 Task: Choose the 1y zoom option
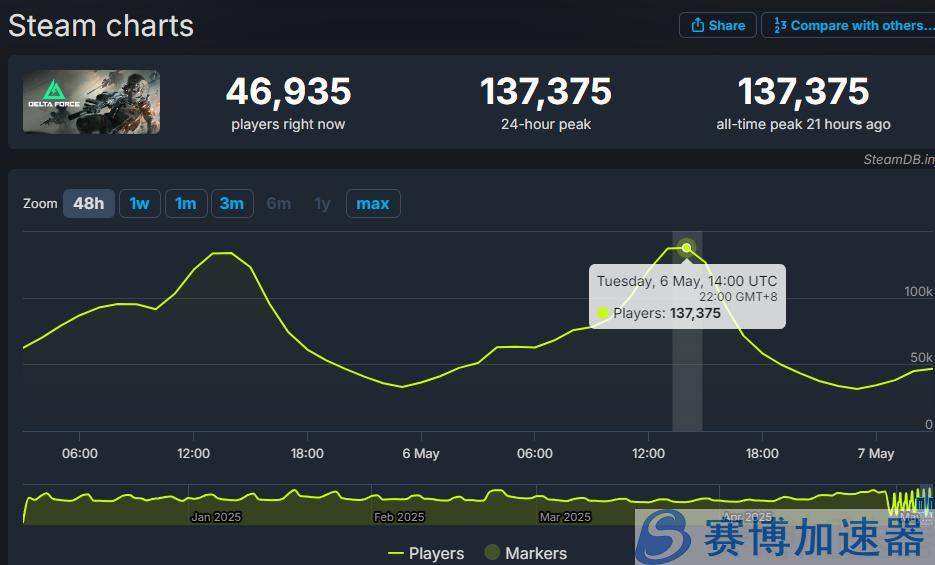tap(323, 203)
